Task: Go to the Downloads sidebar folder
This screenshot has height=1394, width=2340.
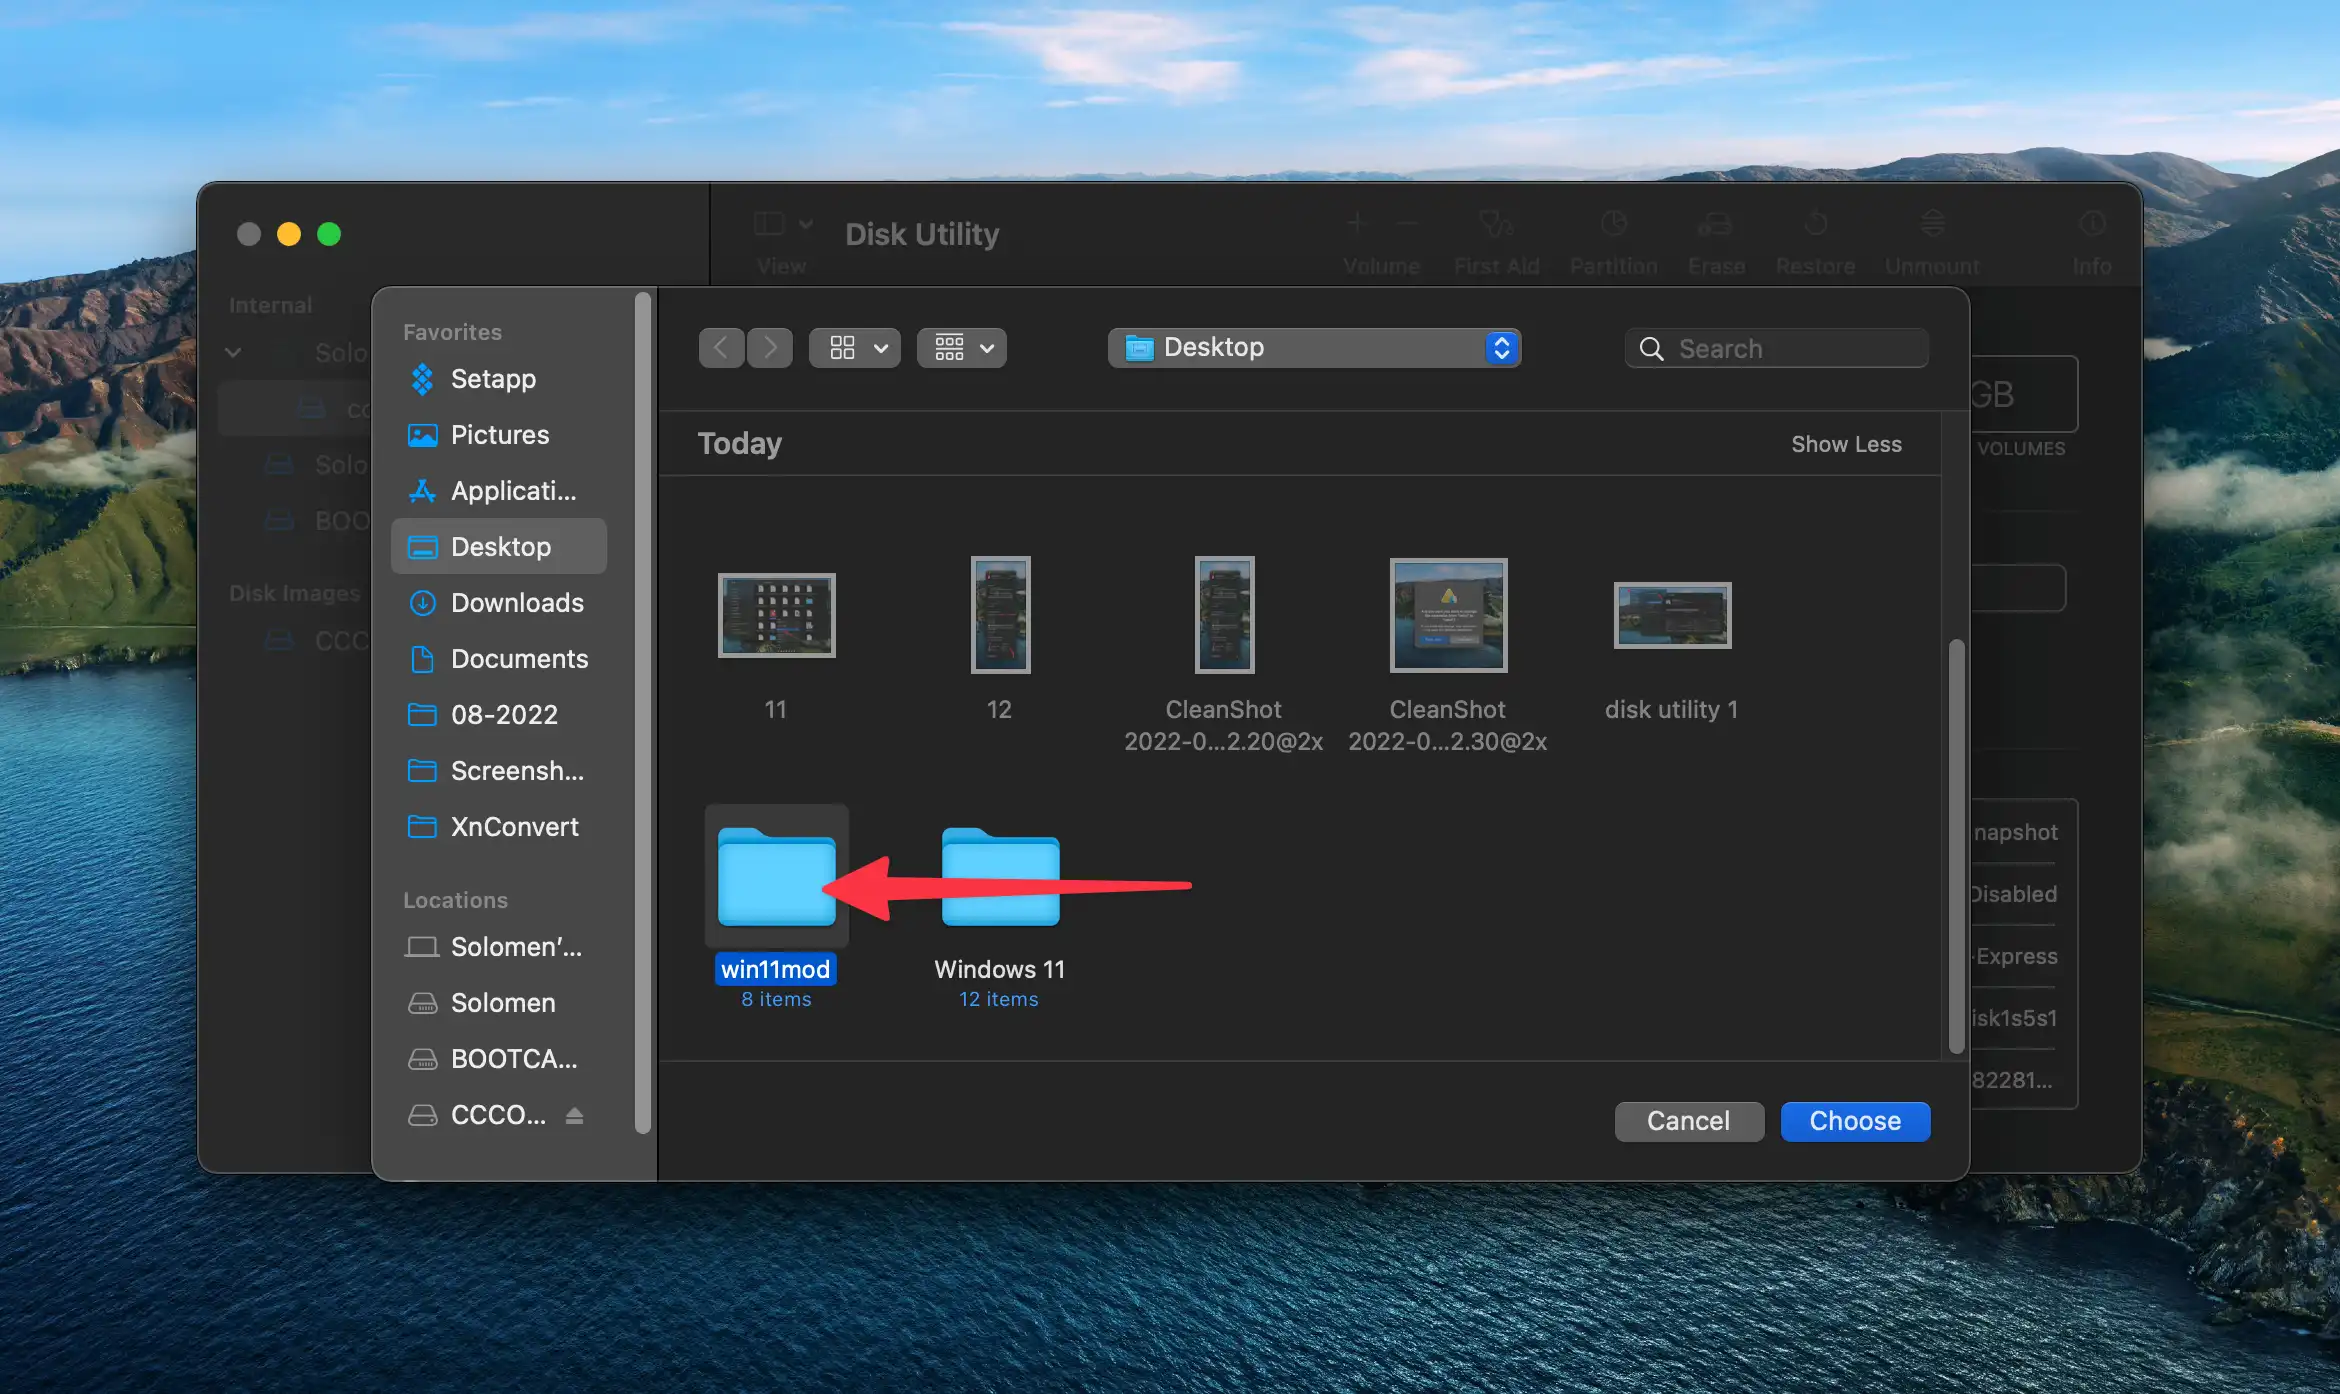Action: (x=499, y=603)
